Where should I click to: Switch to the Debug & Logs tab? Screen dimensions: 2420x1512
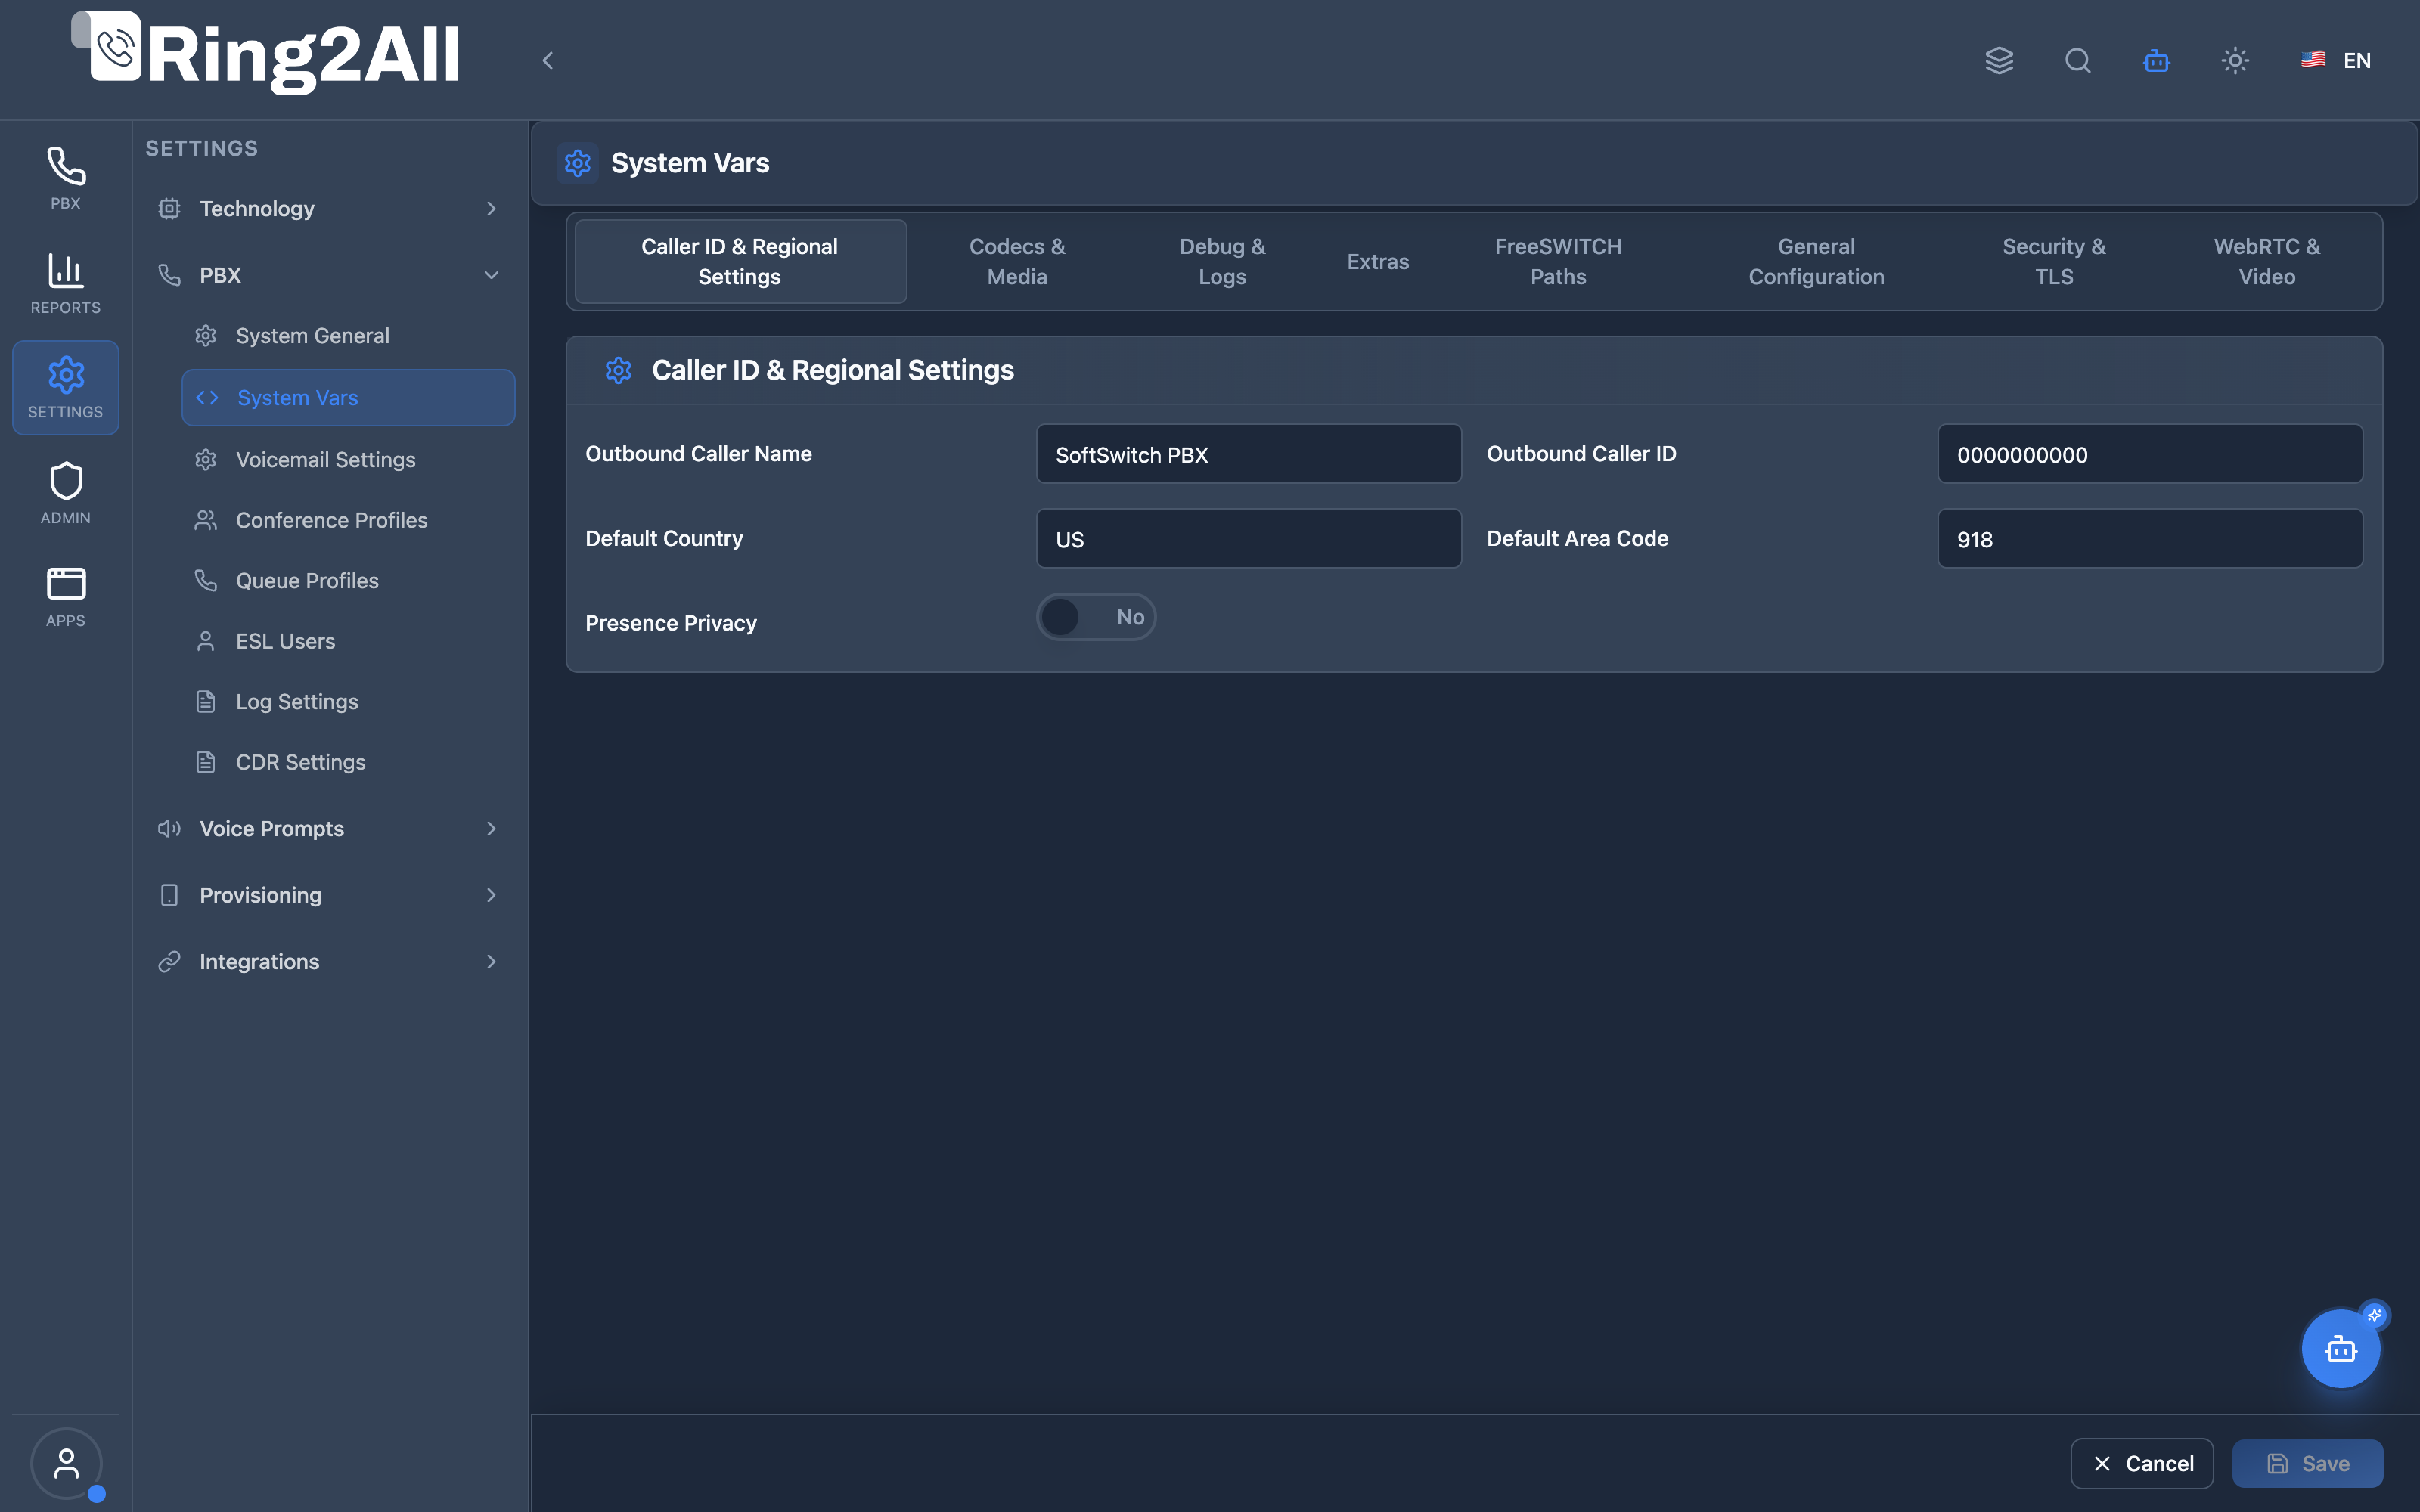(x=1222, y=261)
